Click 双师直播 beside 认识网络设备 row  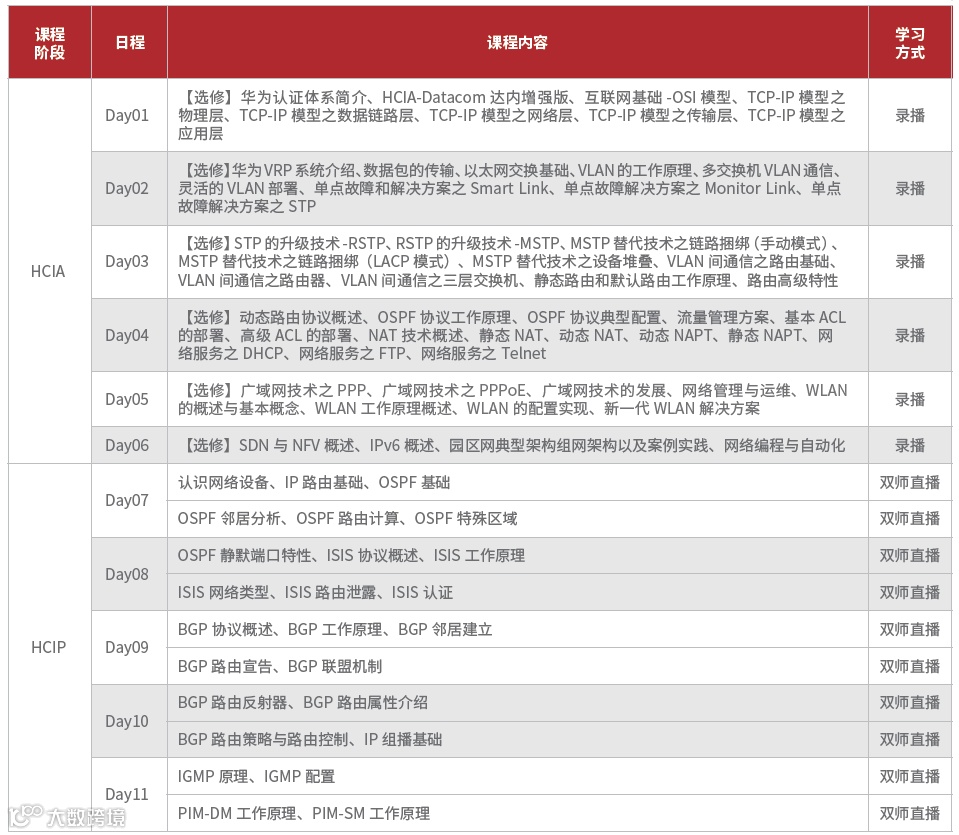910,482
